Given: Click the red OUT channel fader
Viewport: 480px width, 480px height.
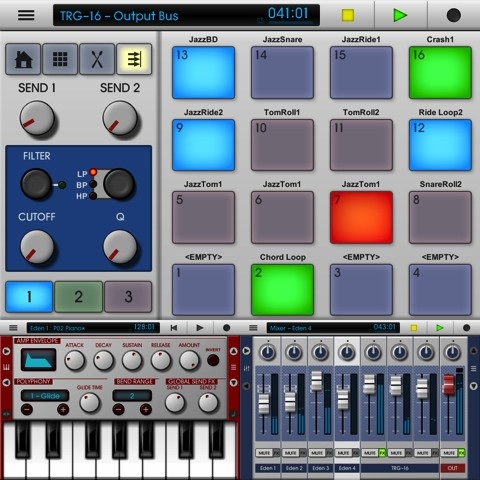Looking at the screenshot, I should pyautogui.click(x=449, y=384).
